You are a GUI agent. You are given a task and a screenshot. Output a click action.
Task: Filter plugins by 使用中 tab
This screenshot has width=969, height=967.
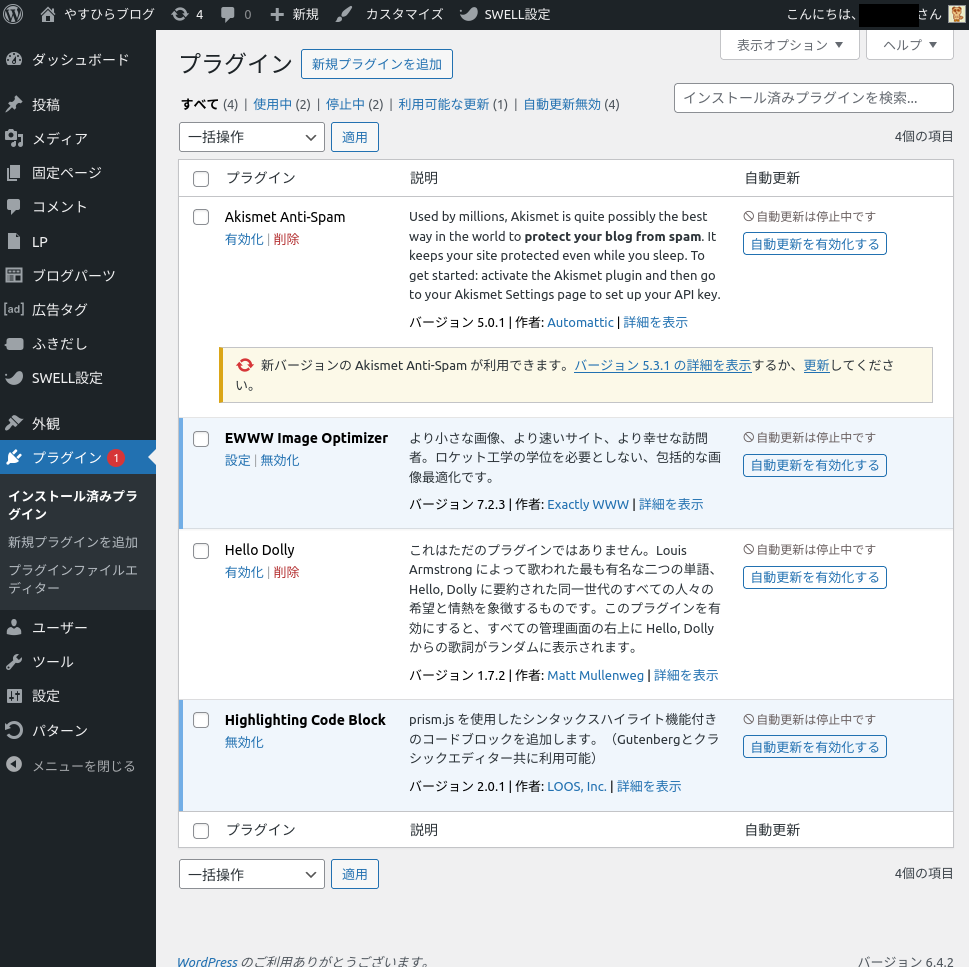point(272,104)
